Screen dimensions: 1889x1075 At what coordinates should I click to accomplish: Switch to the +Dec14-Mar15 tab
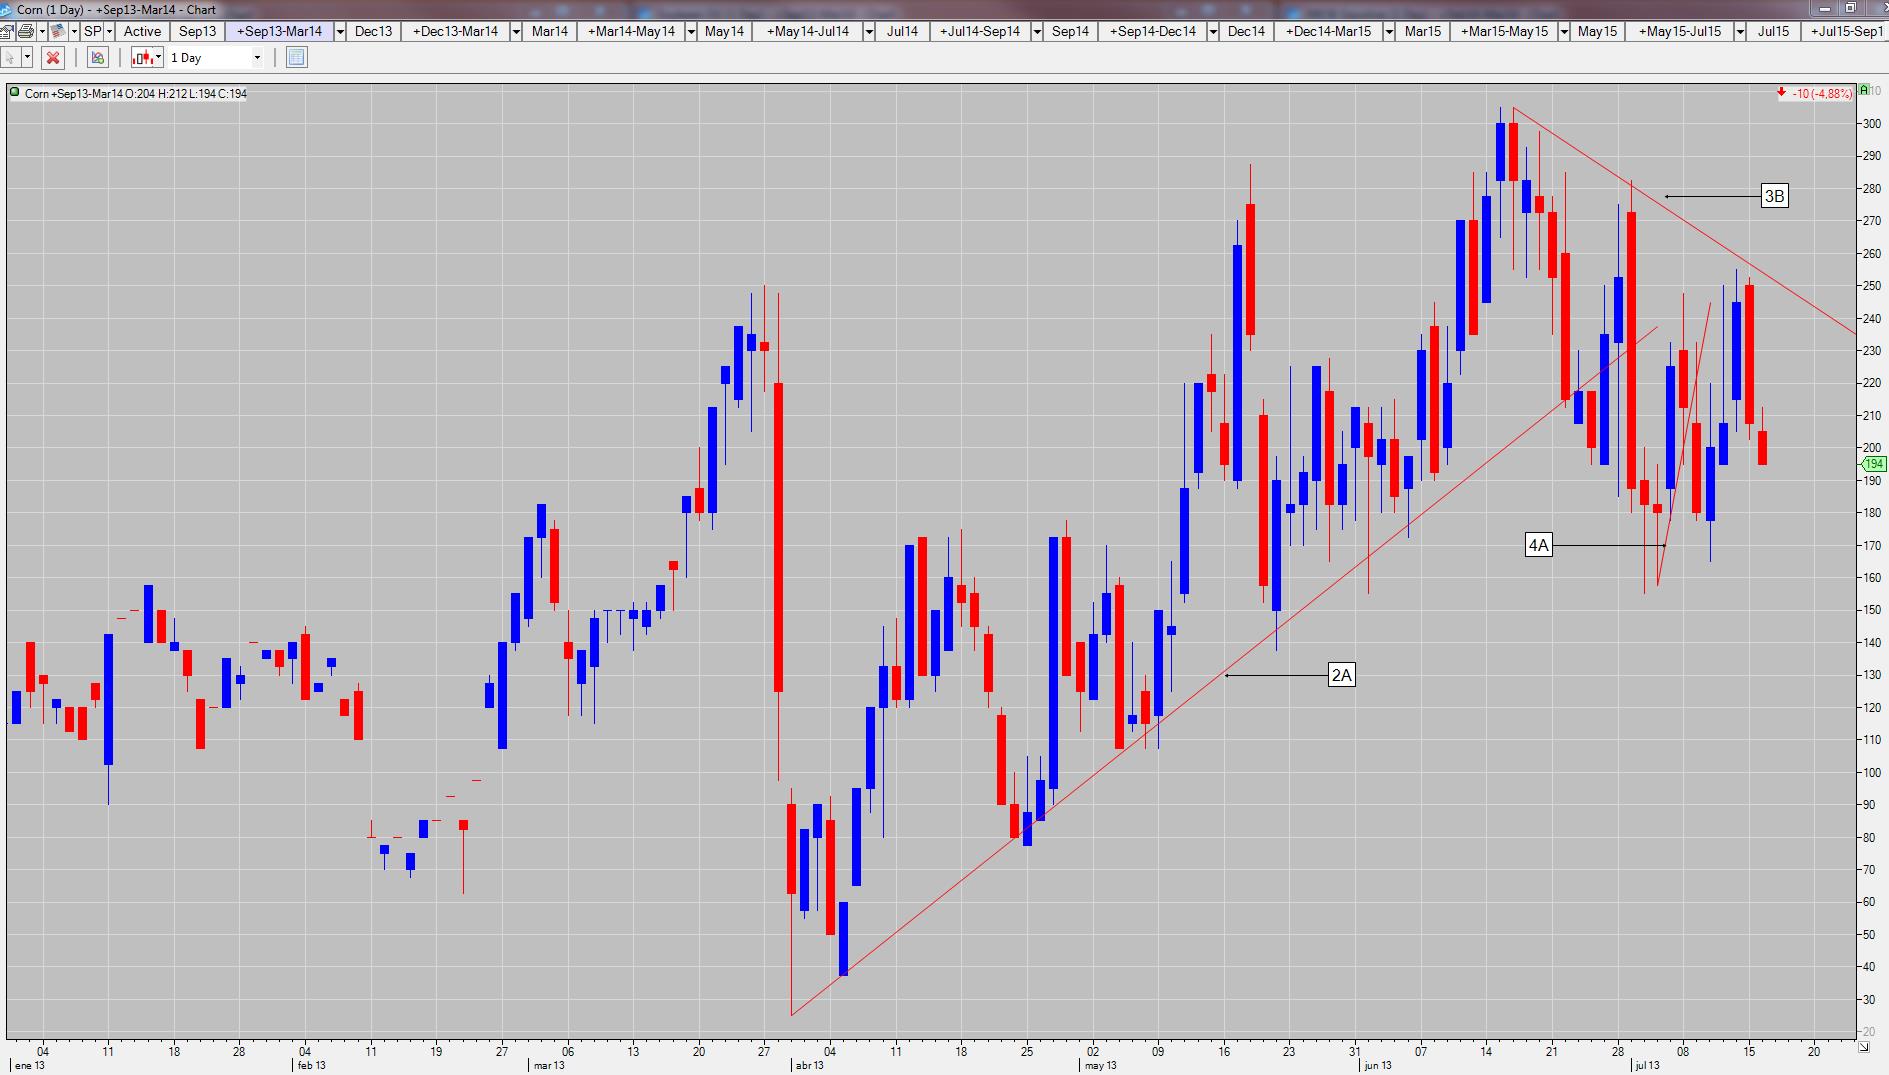click(1329, 31)
